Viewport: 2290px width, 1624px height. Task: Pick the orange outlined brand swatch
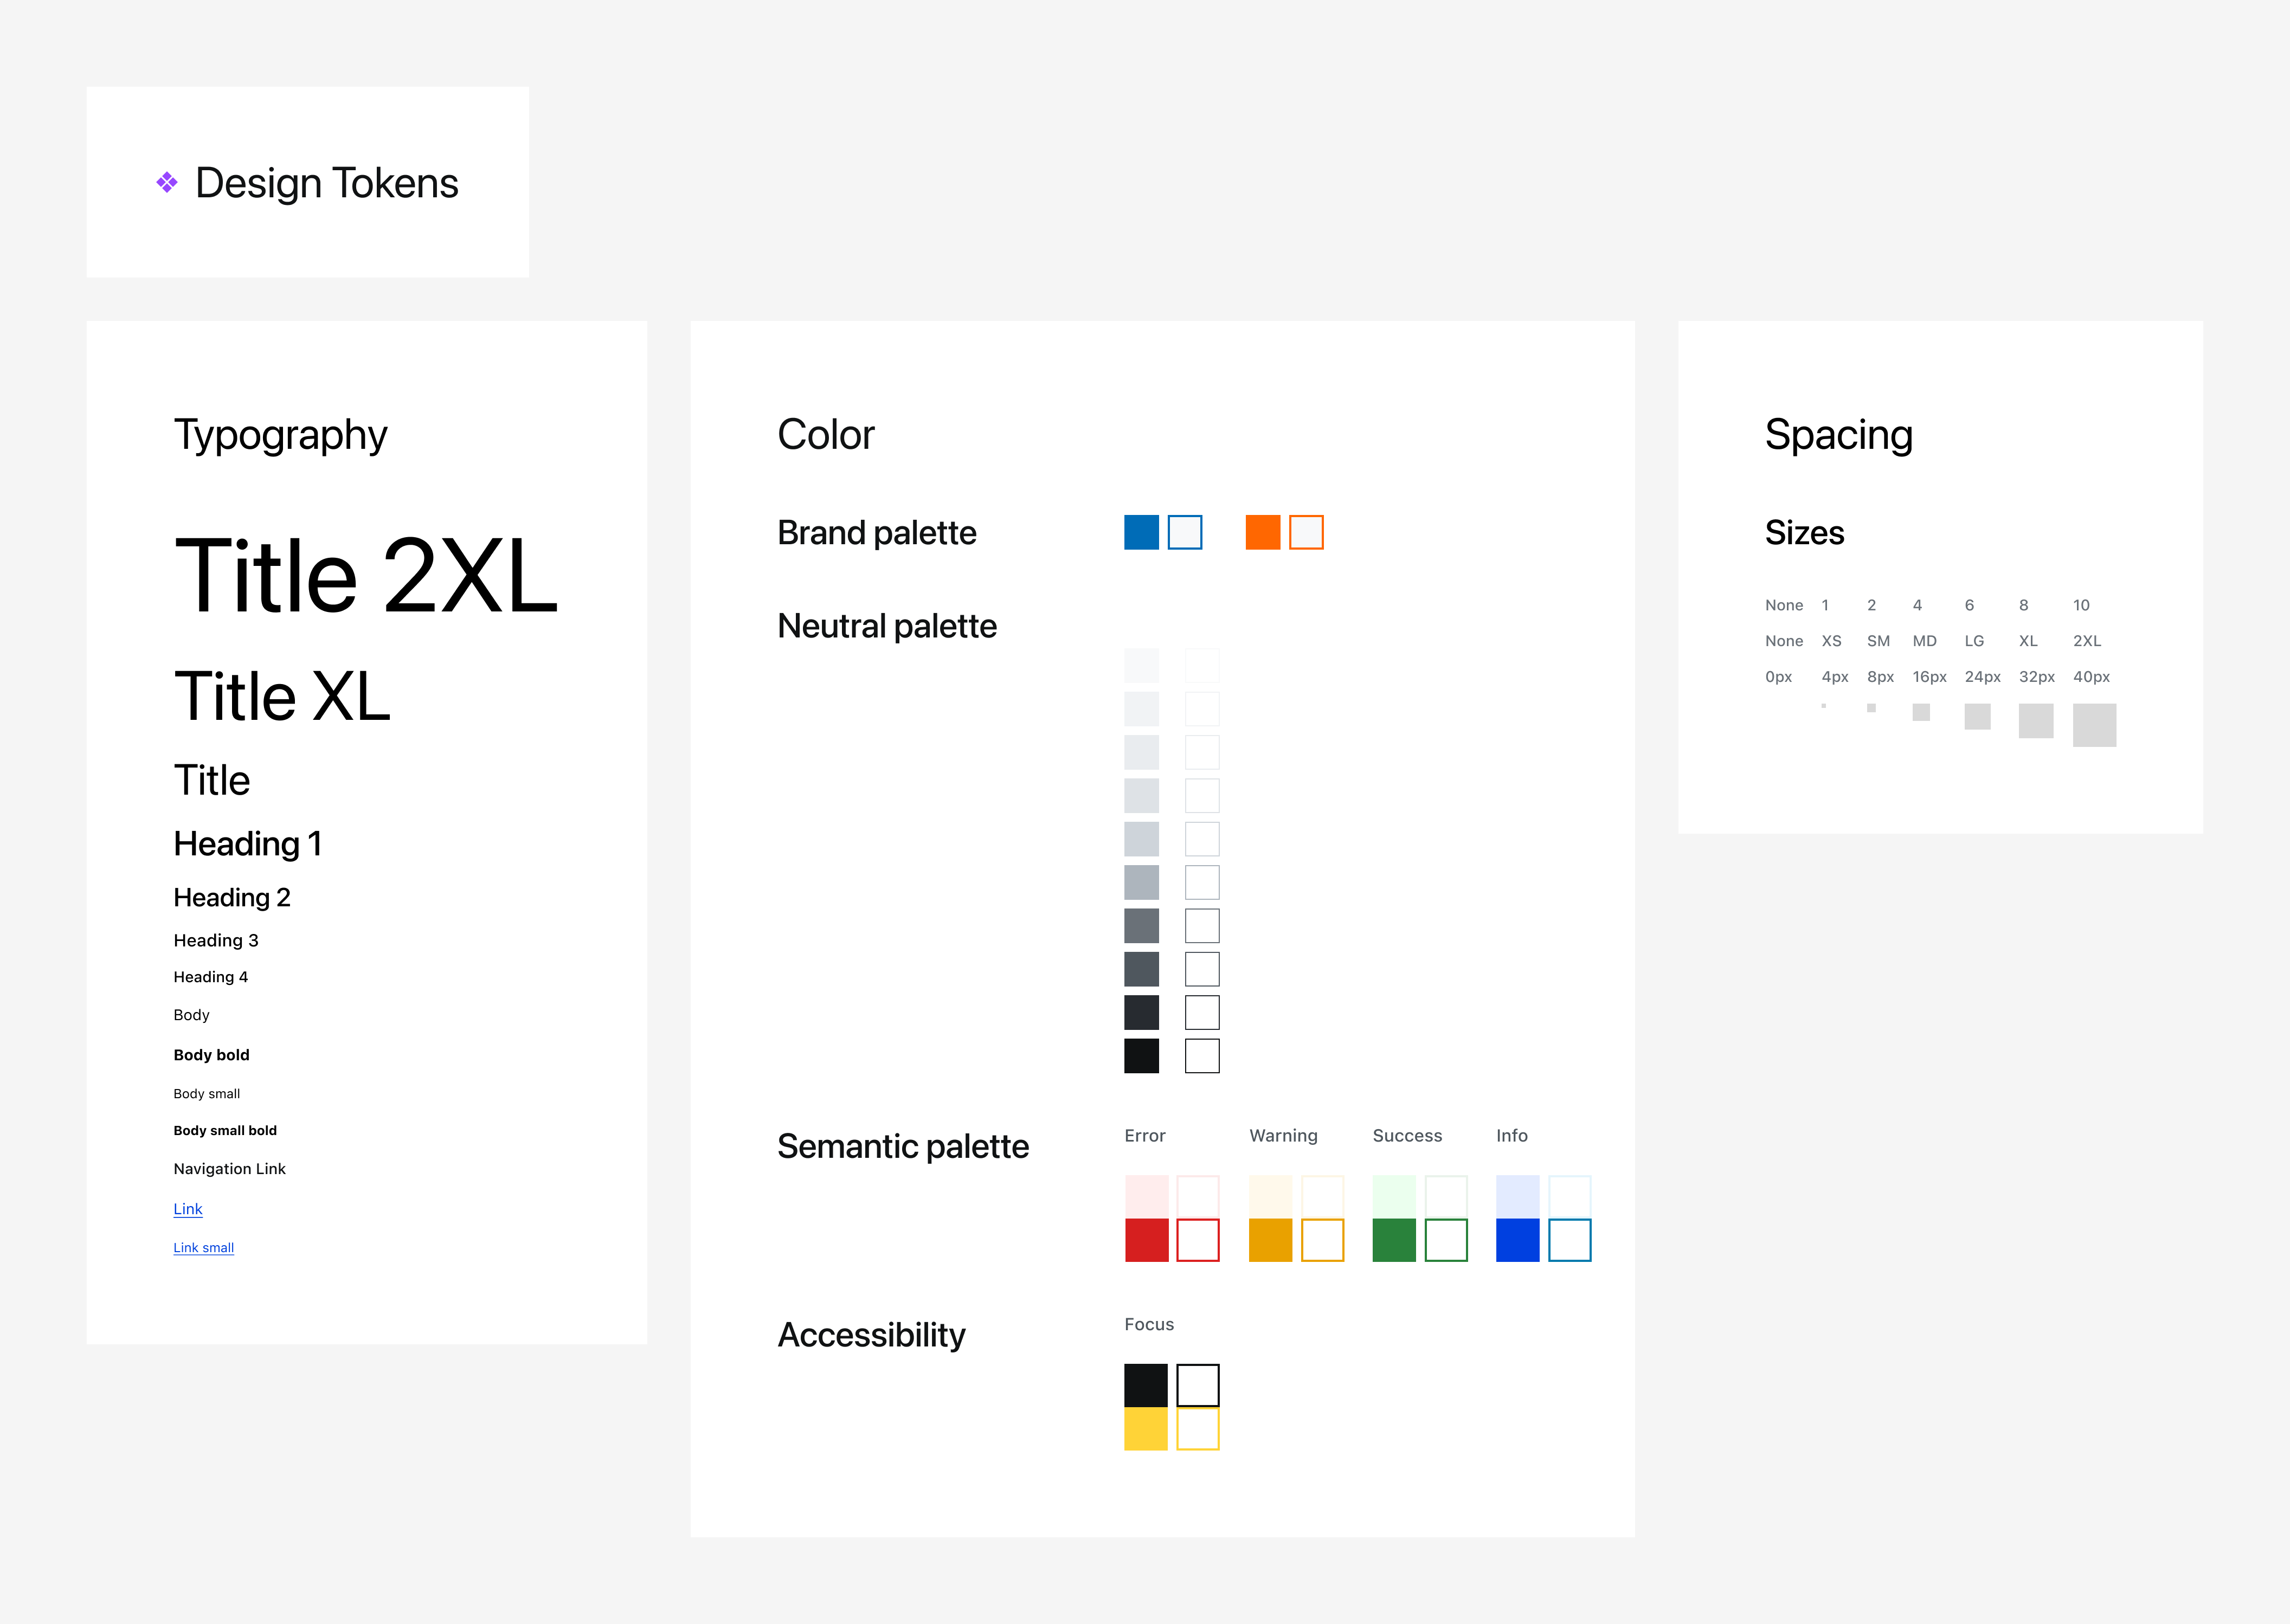click(1306, 532)
